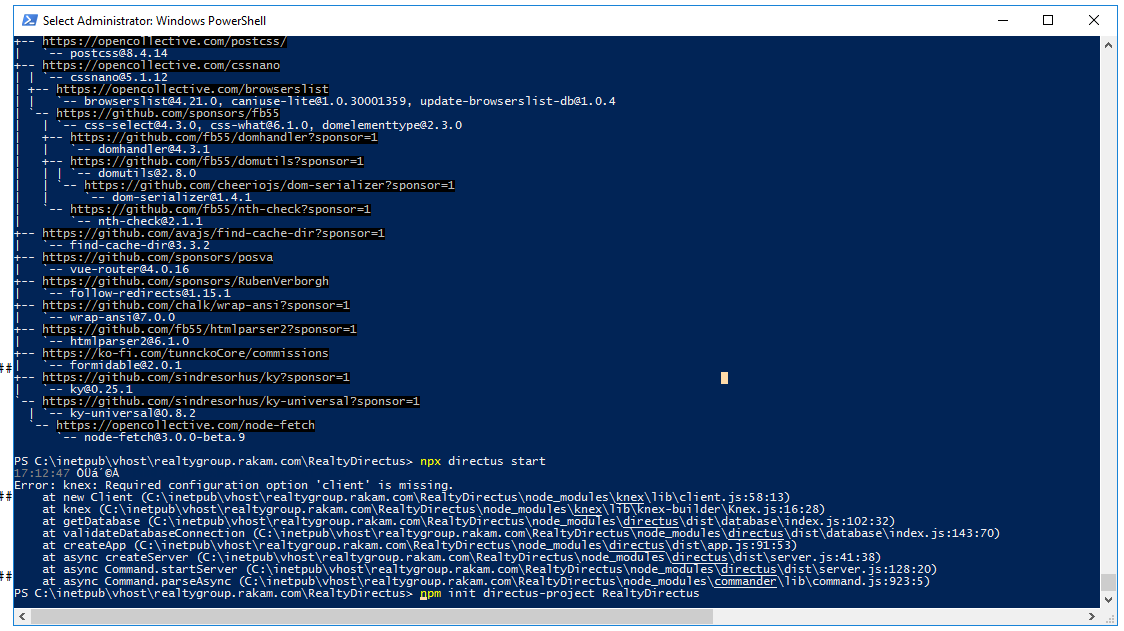Click the htmlparser2@6.1.0 package line
The width and height of the screenshot is (1124, 631).
pyautogui.click(x=129, y=341)
